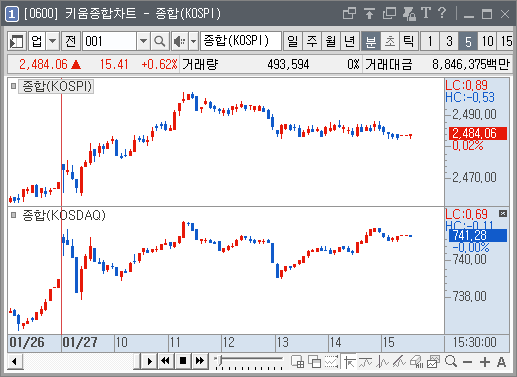Viewport: 517px width, 377px height.
Task: Zoom out chart with minus icon
Action: pos(468,362)
